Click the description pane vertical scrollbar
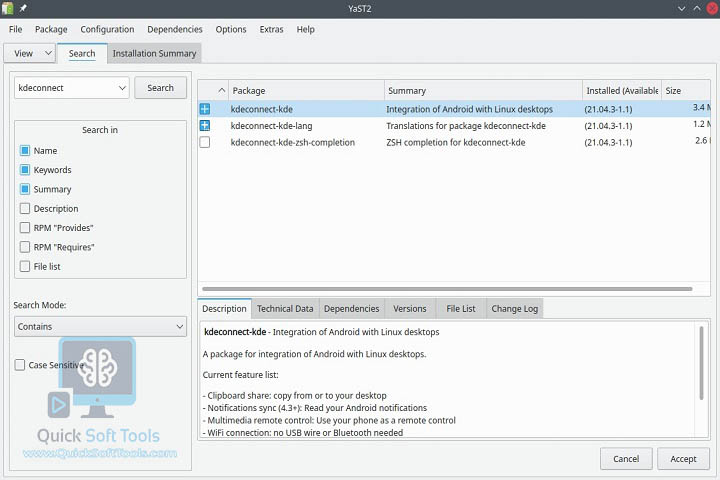The image size is (720, 480). (701, 363)
